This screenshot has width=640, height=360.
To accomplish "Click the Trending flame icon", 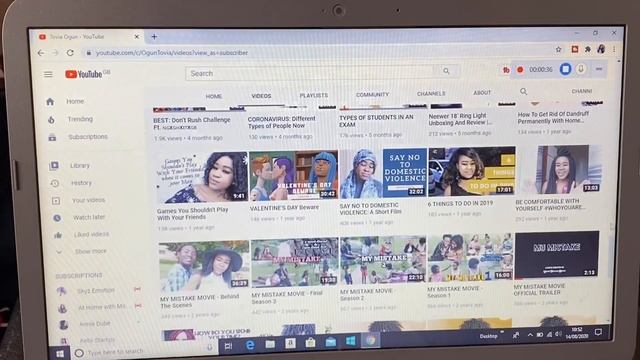I will tap(51, 120).
